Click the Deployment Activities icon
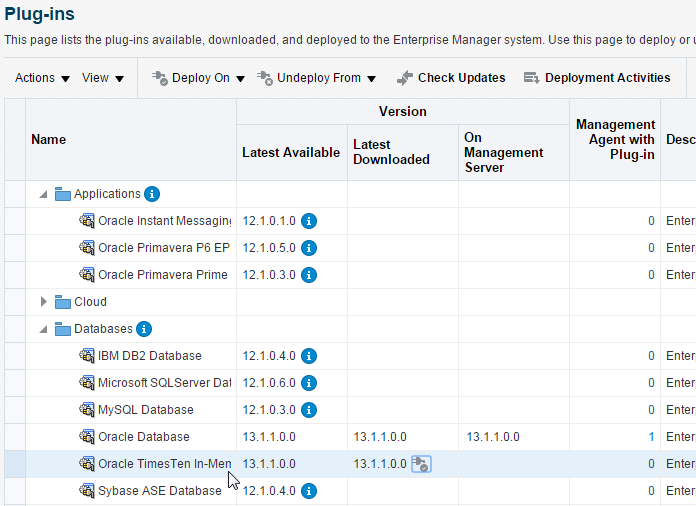The image size is (696, 506). click(531, 79)
